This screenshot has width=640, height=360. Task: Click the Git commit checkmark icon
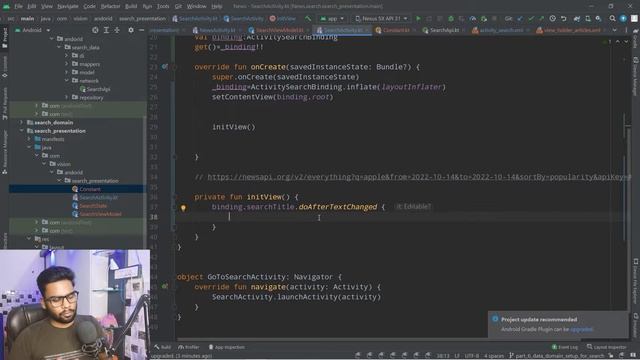[531, 18]
